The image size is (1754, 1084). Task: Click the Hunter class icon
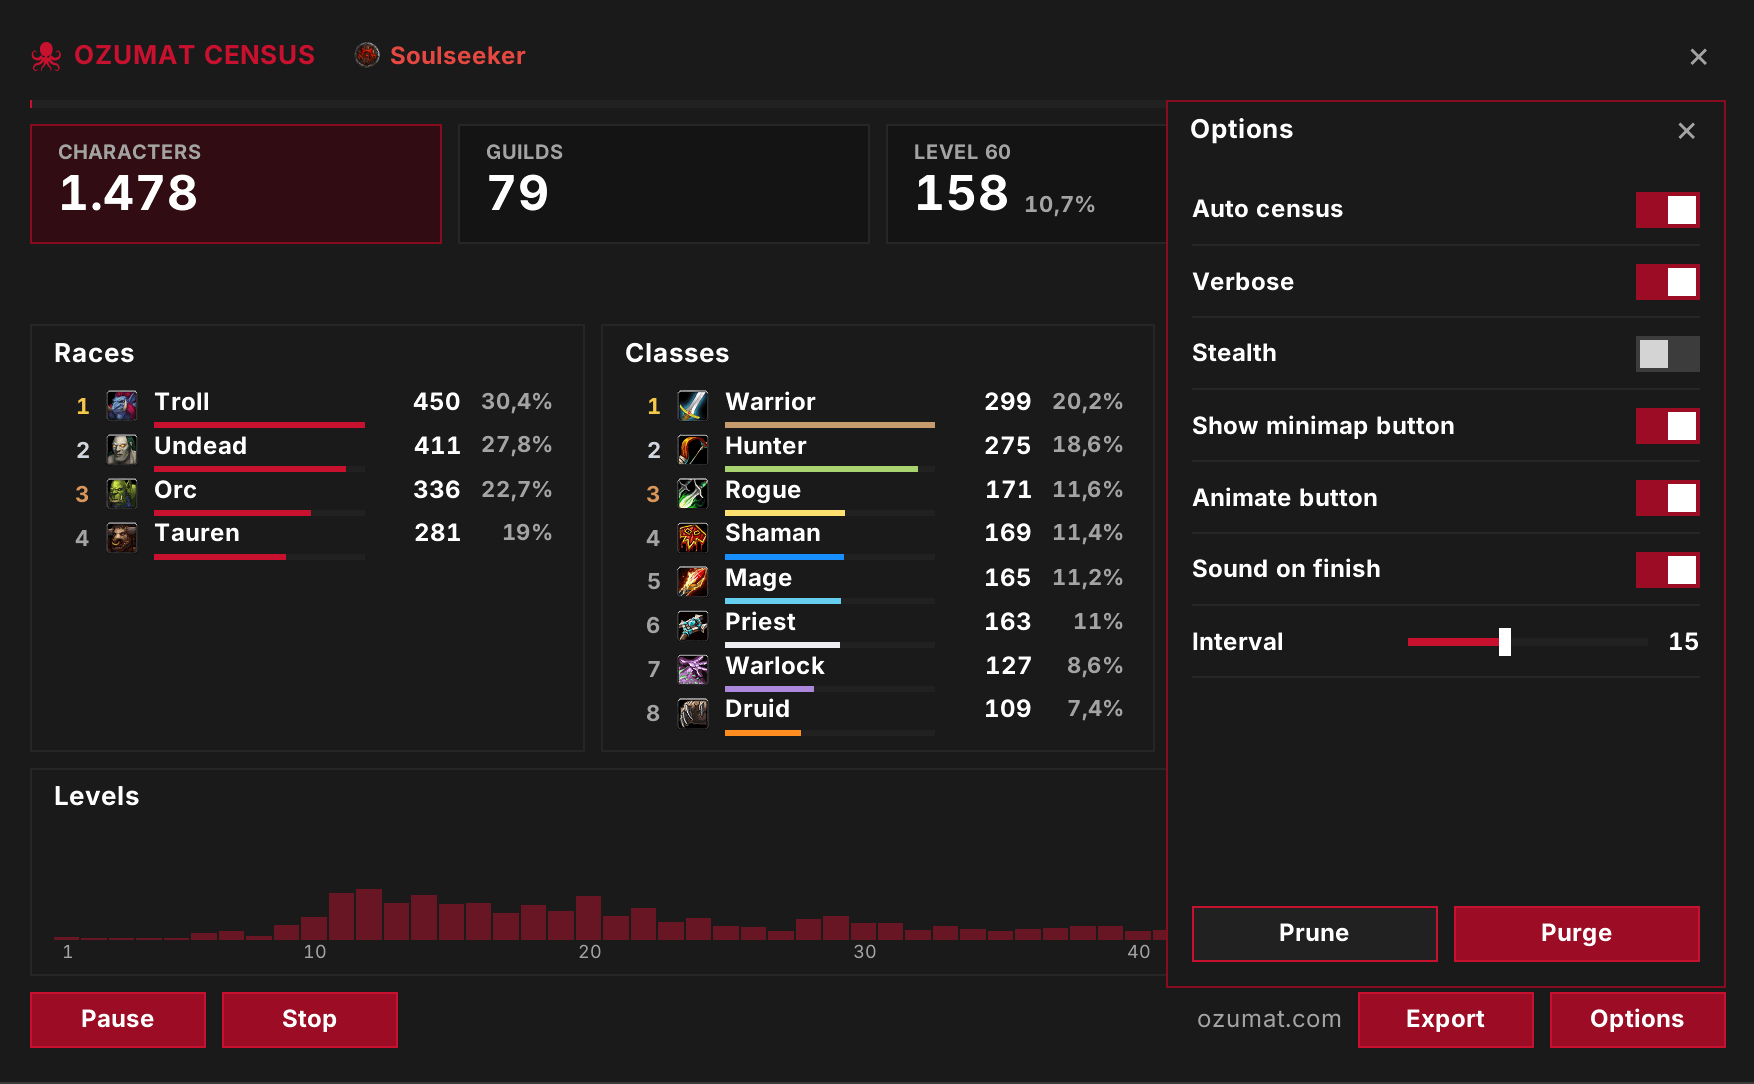(693, 450)
